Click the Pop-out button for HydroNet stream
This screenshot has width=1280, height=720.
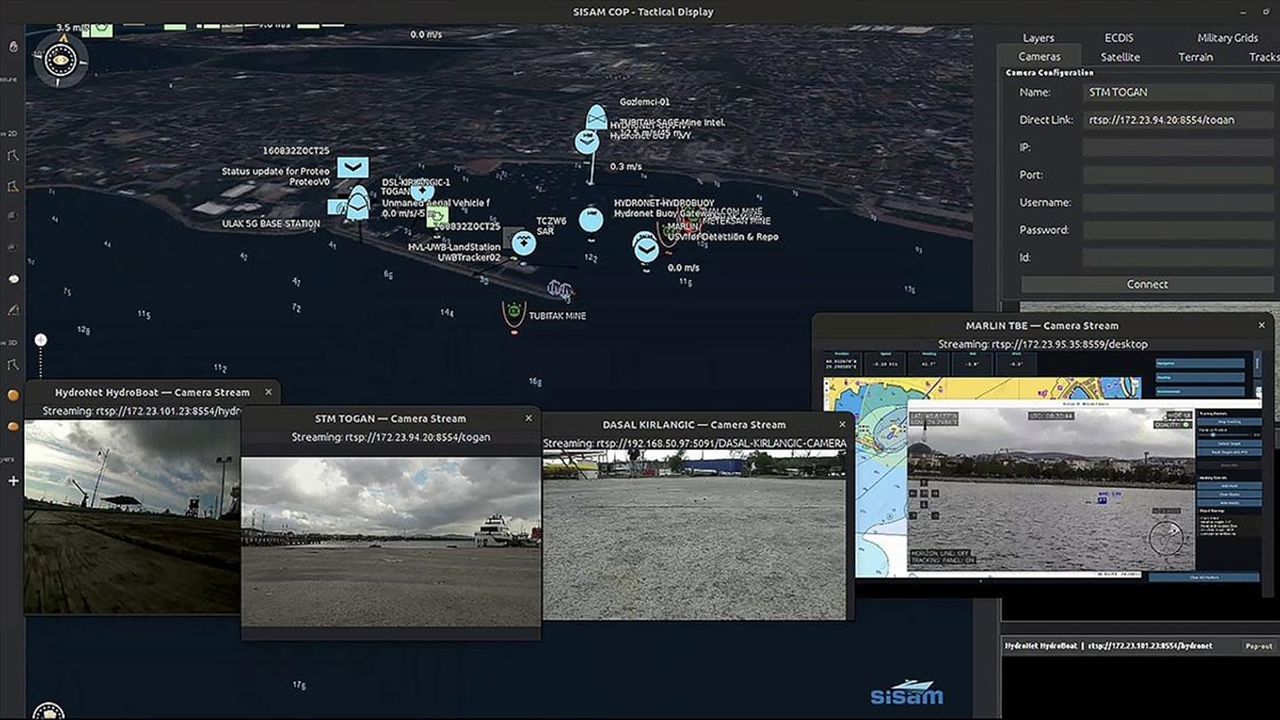click(1257, 646)
